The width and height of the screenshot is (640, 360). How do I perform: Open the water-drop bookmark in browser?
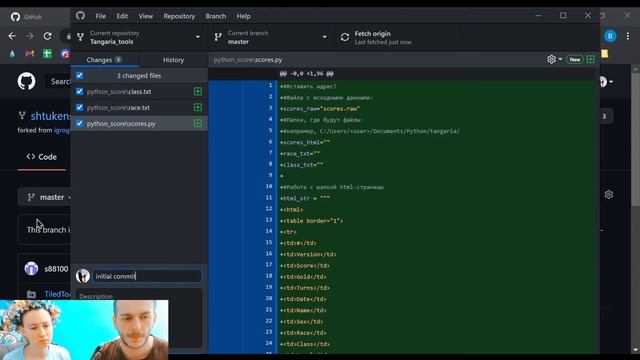12,53
